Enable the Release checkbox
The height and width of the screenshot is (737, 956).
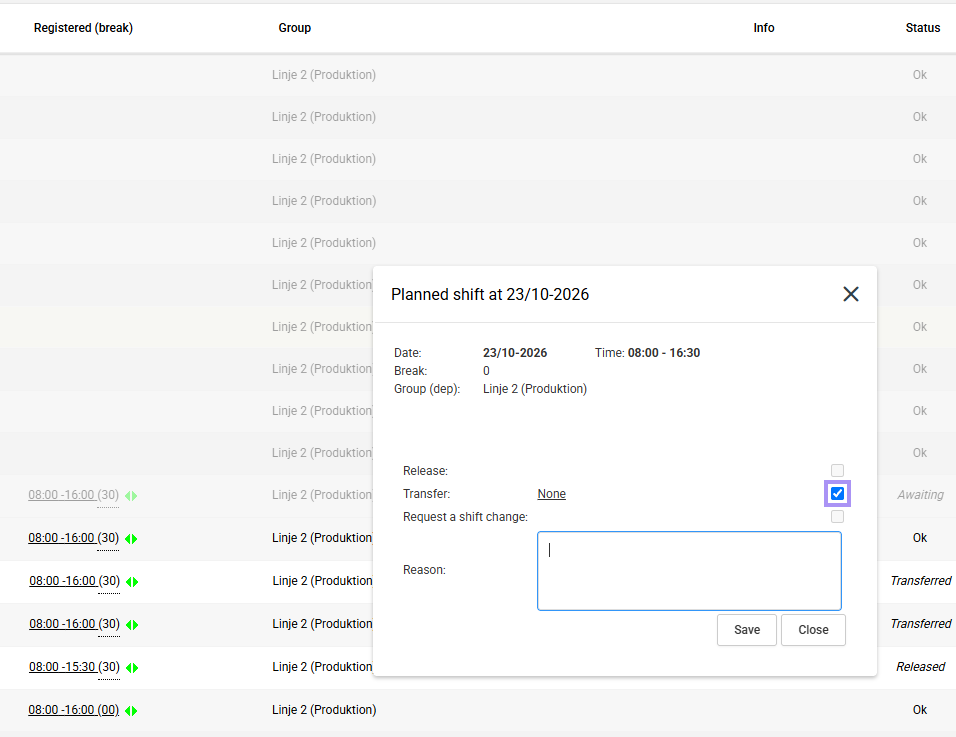click(x=837, y=470)
